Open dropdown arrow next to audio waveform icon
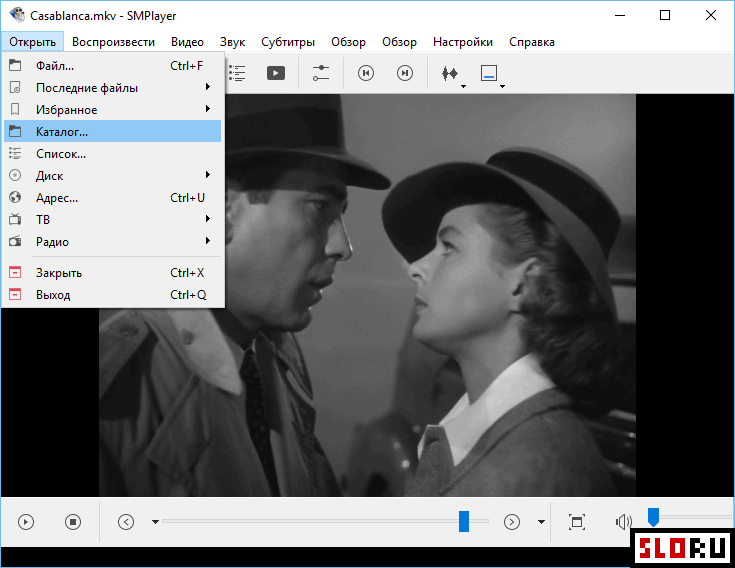Image resolution: width=735 pixels, height=568 pixels. (463, 86)
